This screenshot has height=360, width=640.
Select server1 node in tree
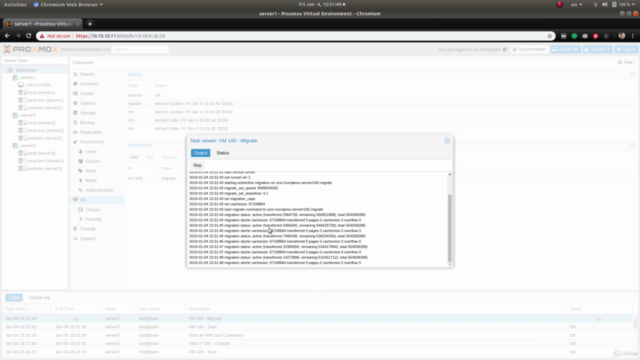(x=28, y=78)
